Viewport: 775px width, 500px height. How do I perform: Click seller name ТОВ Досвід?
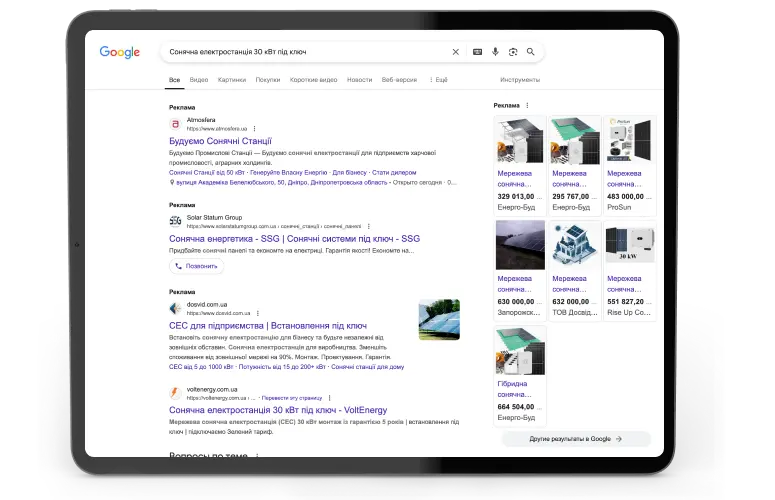tap(575, 312)
